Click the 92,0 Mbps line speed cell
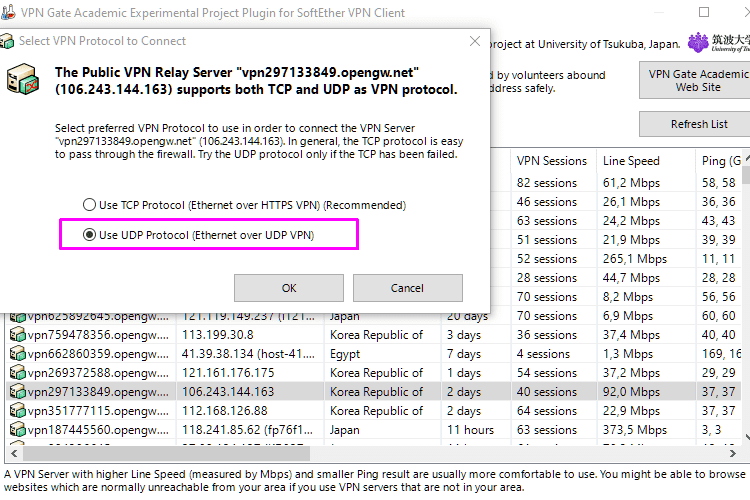750x500 pixels. 631,392
